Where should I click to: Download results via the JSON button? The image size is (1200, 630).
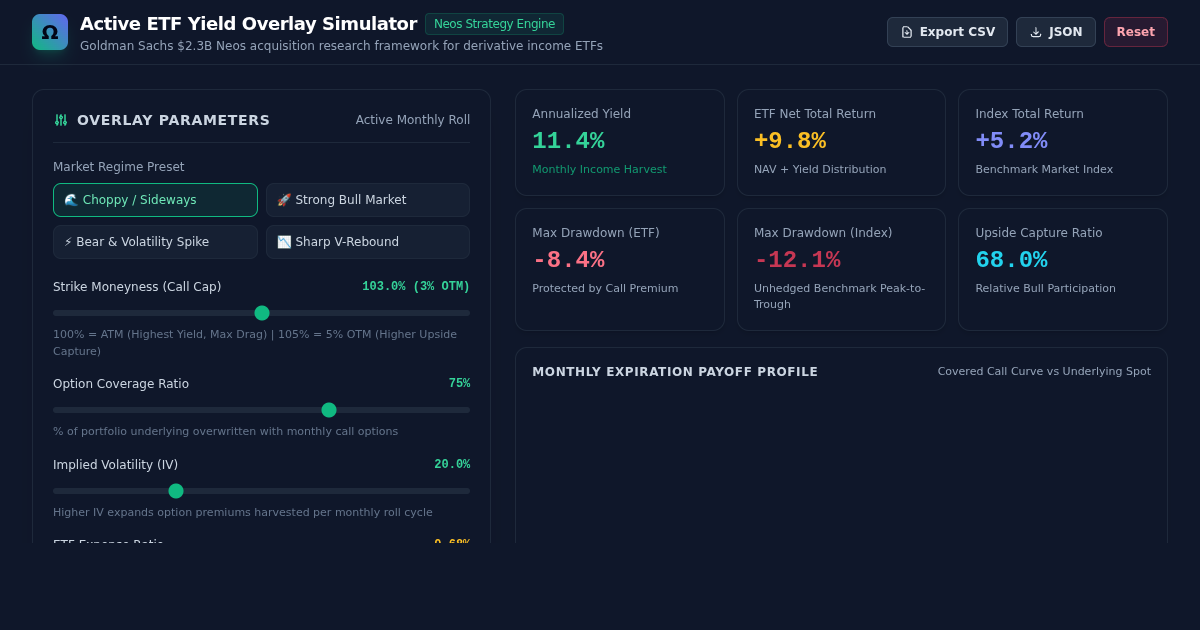click(x=1056, y=32)
